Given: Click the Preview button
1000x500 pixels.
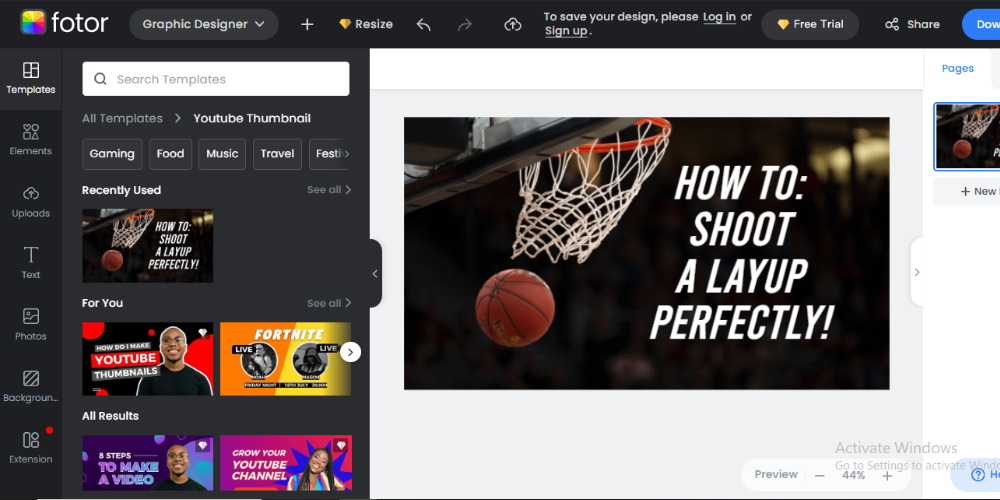Looking at the screenshot, I should (x=776, y=474).
